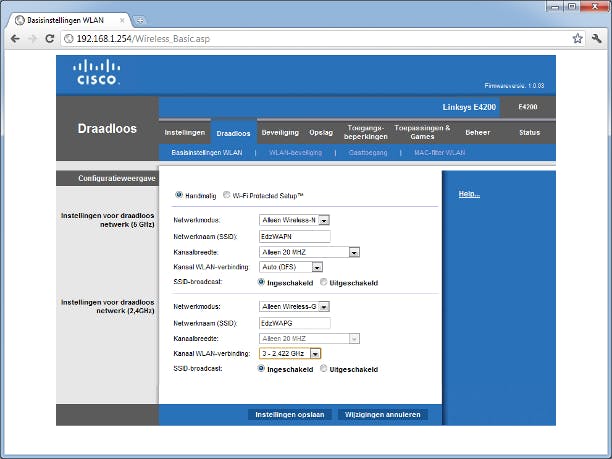This screenshot has width=612, height=459.
Task: Click the Instellingen opslaan button
Action: tap(290, 415)
